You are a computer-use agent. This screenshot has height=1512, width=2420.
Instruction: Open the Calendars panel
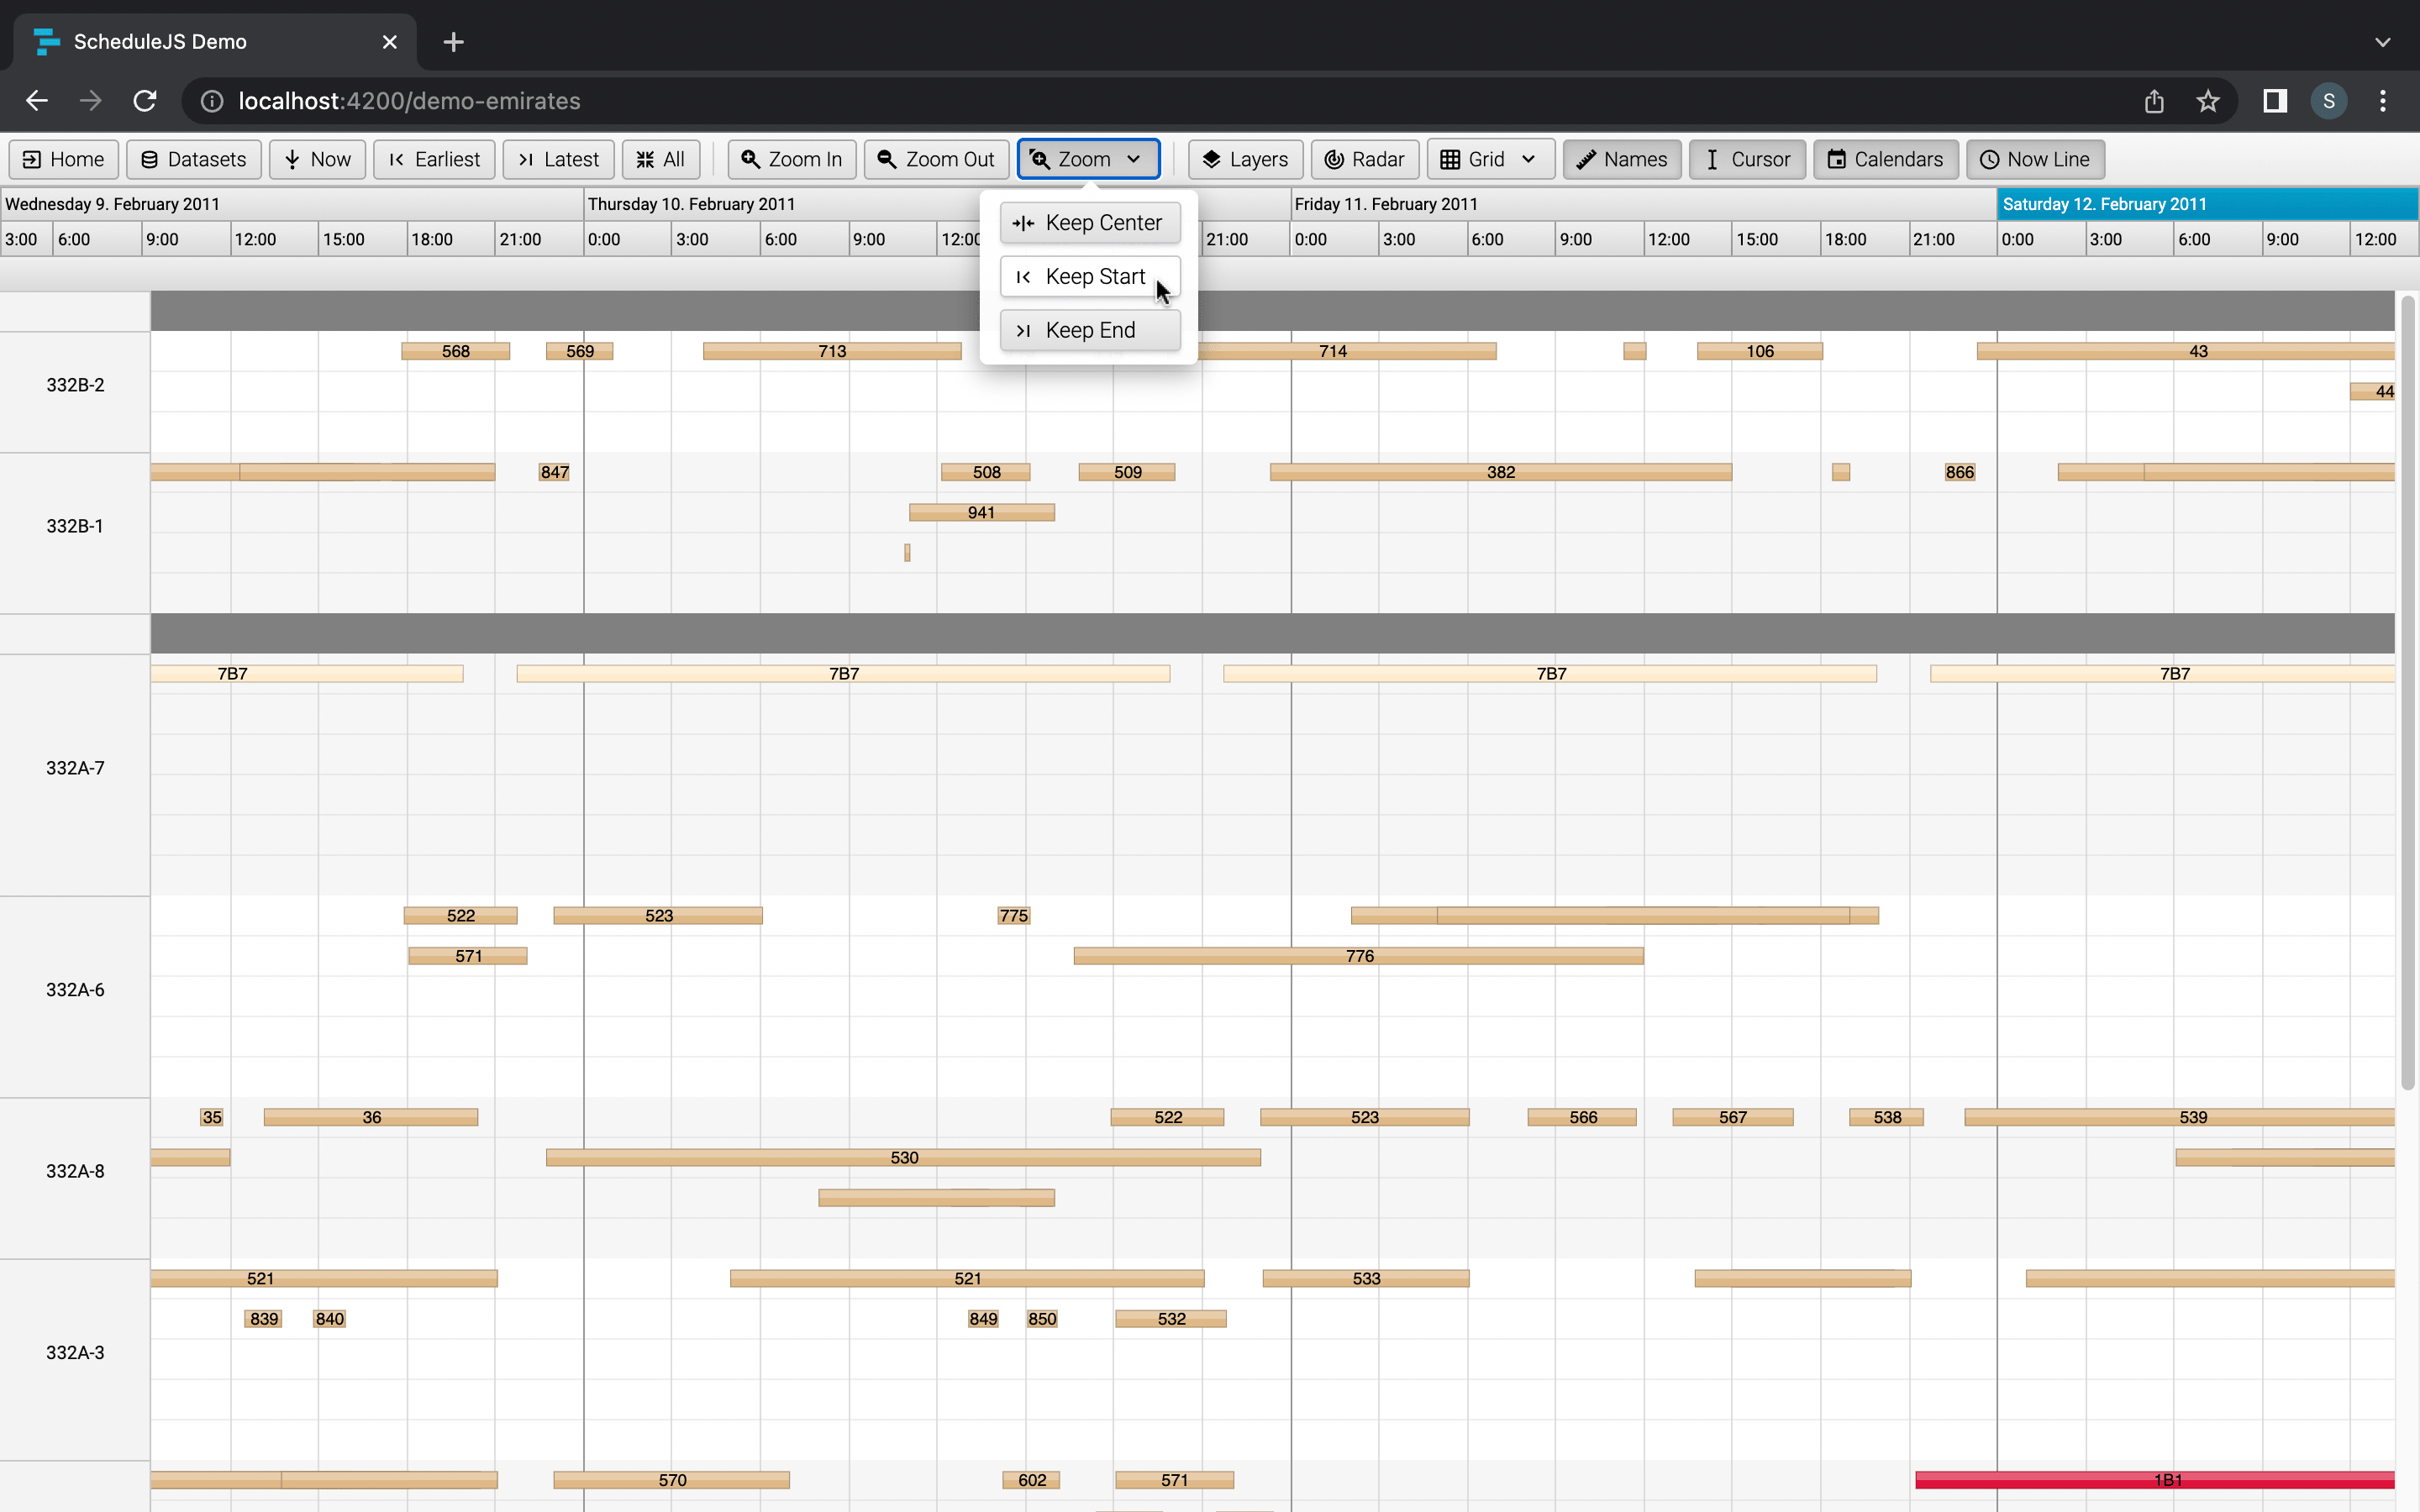click(x=1884, y=159)
